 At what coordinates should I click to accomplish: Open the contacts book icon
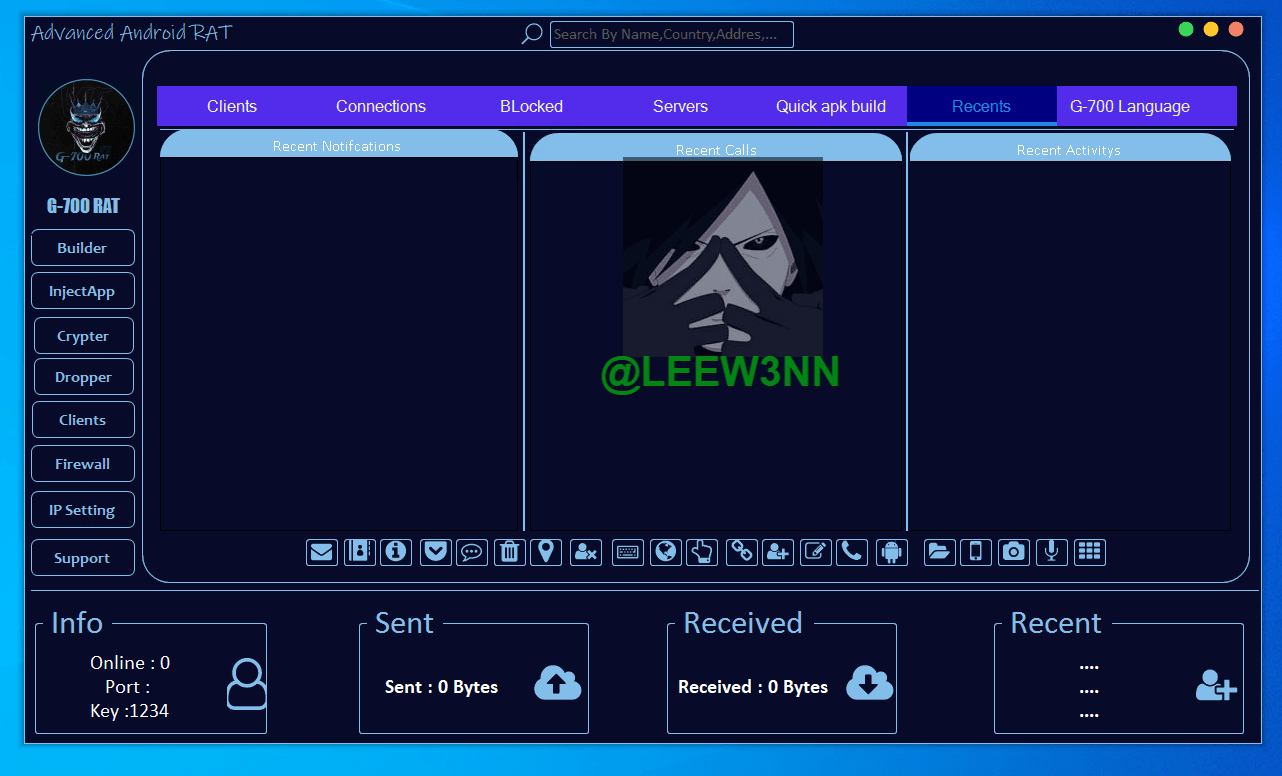click(359, 552)
